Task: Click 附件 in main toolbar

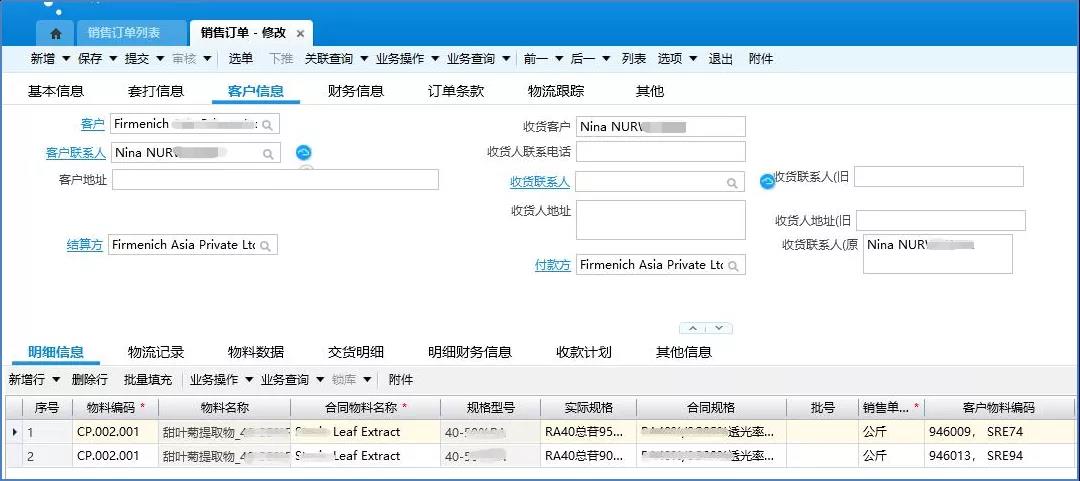Action: point(761,59)
